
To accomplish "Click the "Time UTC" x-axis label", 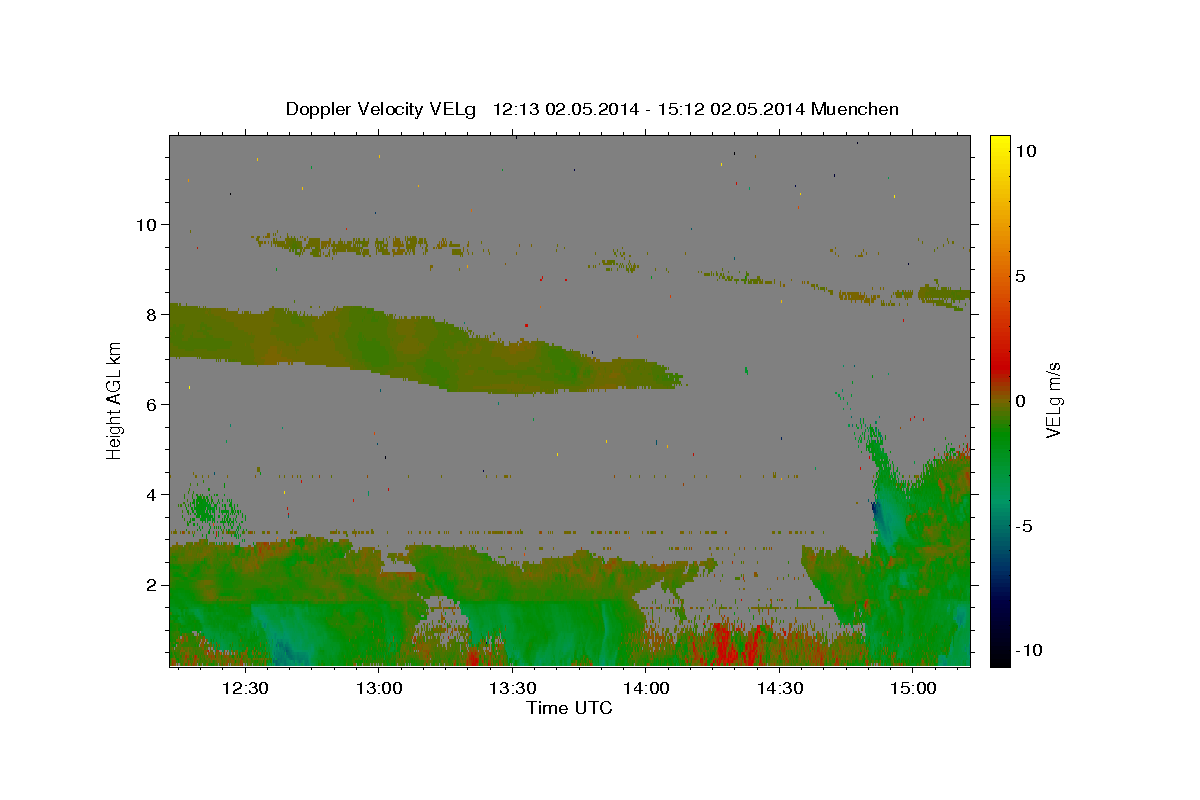I will (569, 708).
